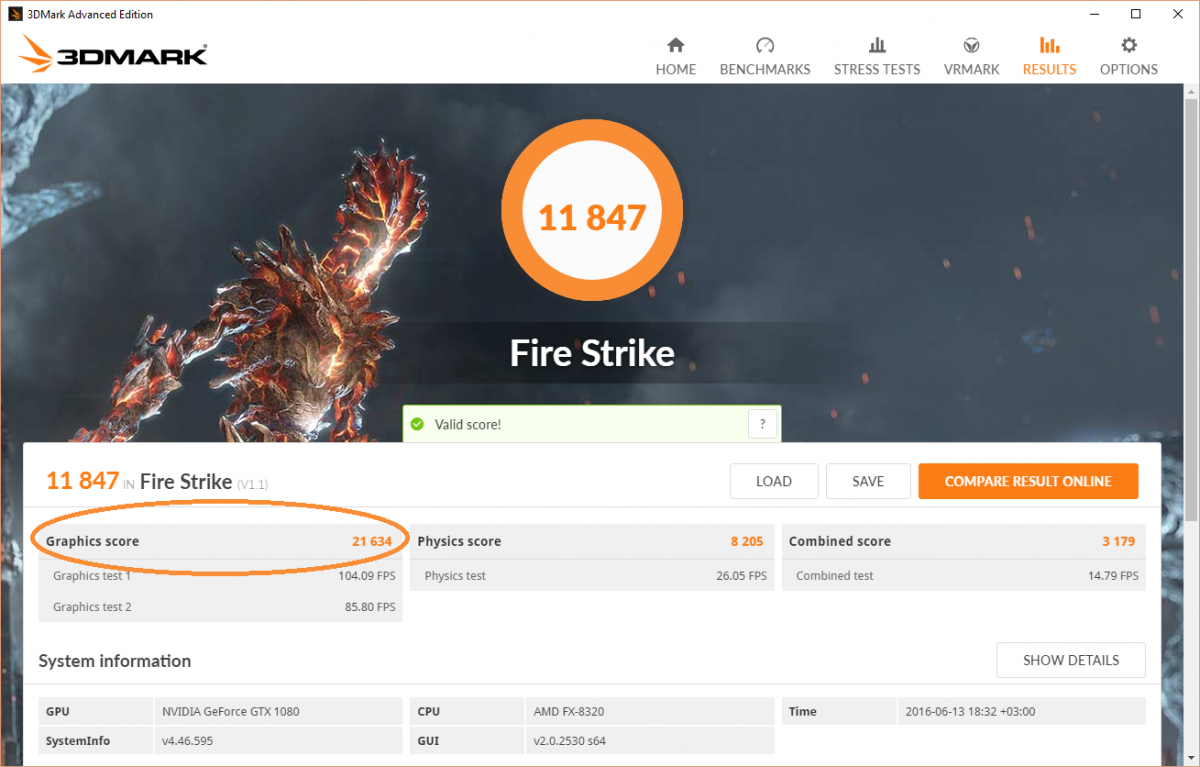Click Physics test 26.05 FPS row
Viewport: 1200px width, 767px height.
pyautogui.click(x=592, y=576)
